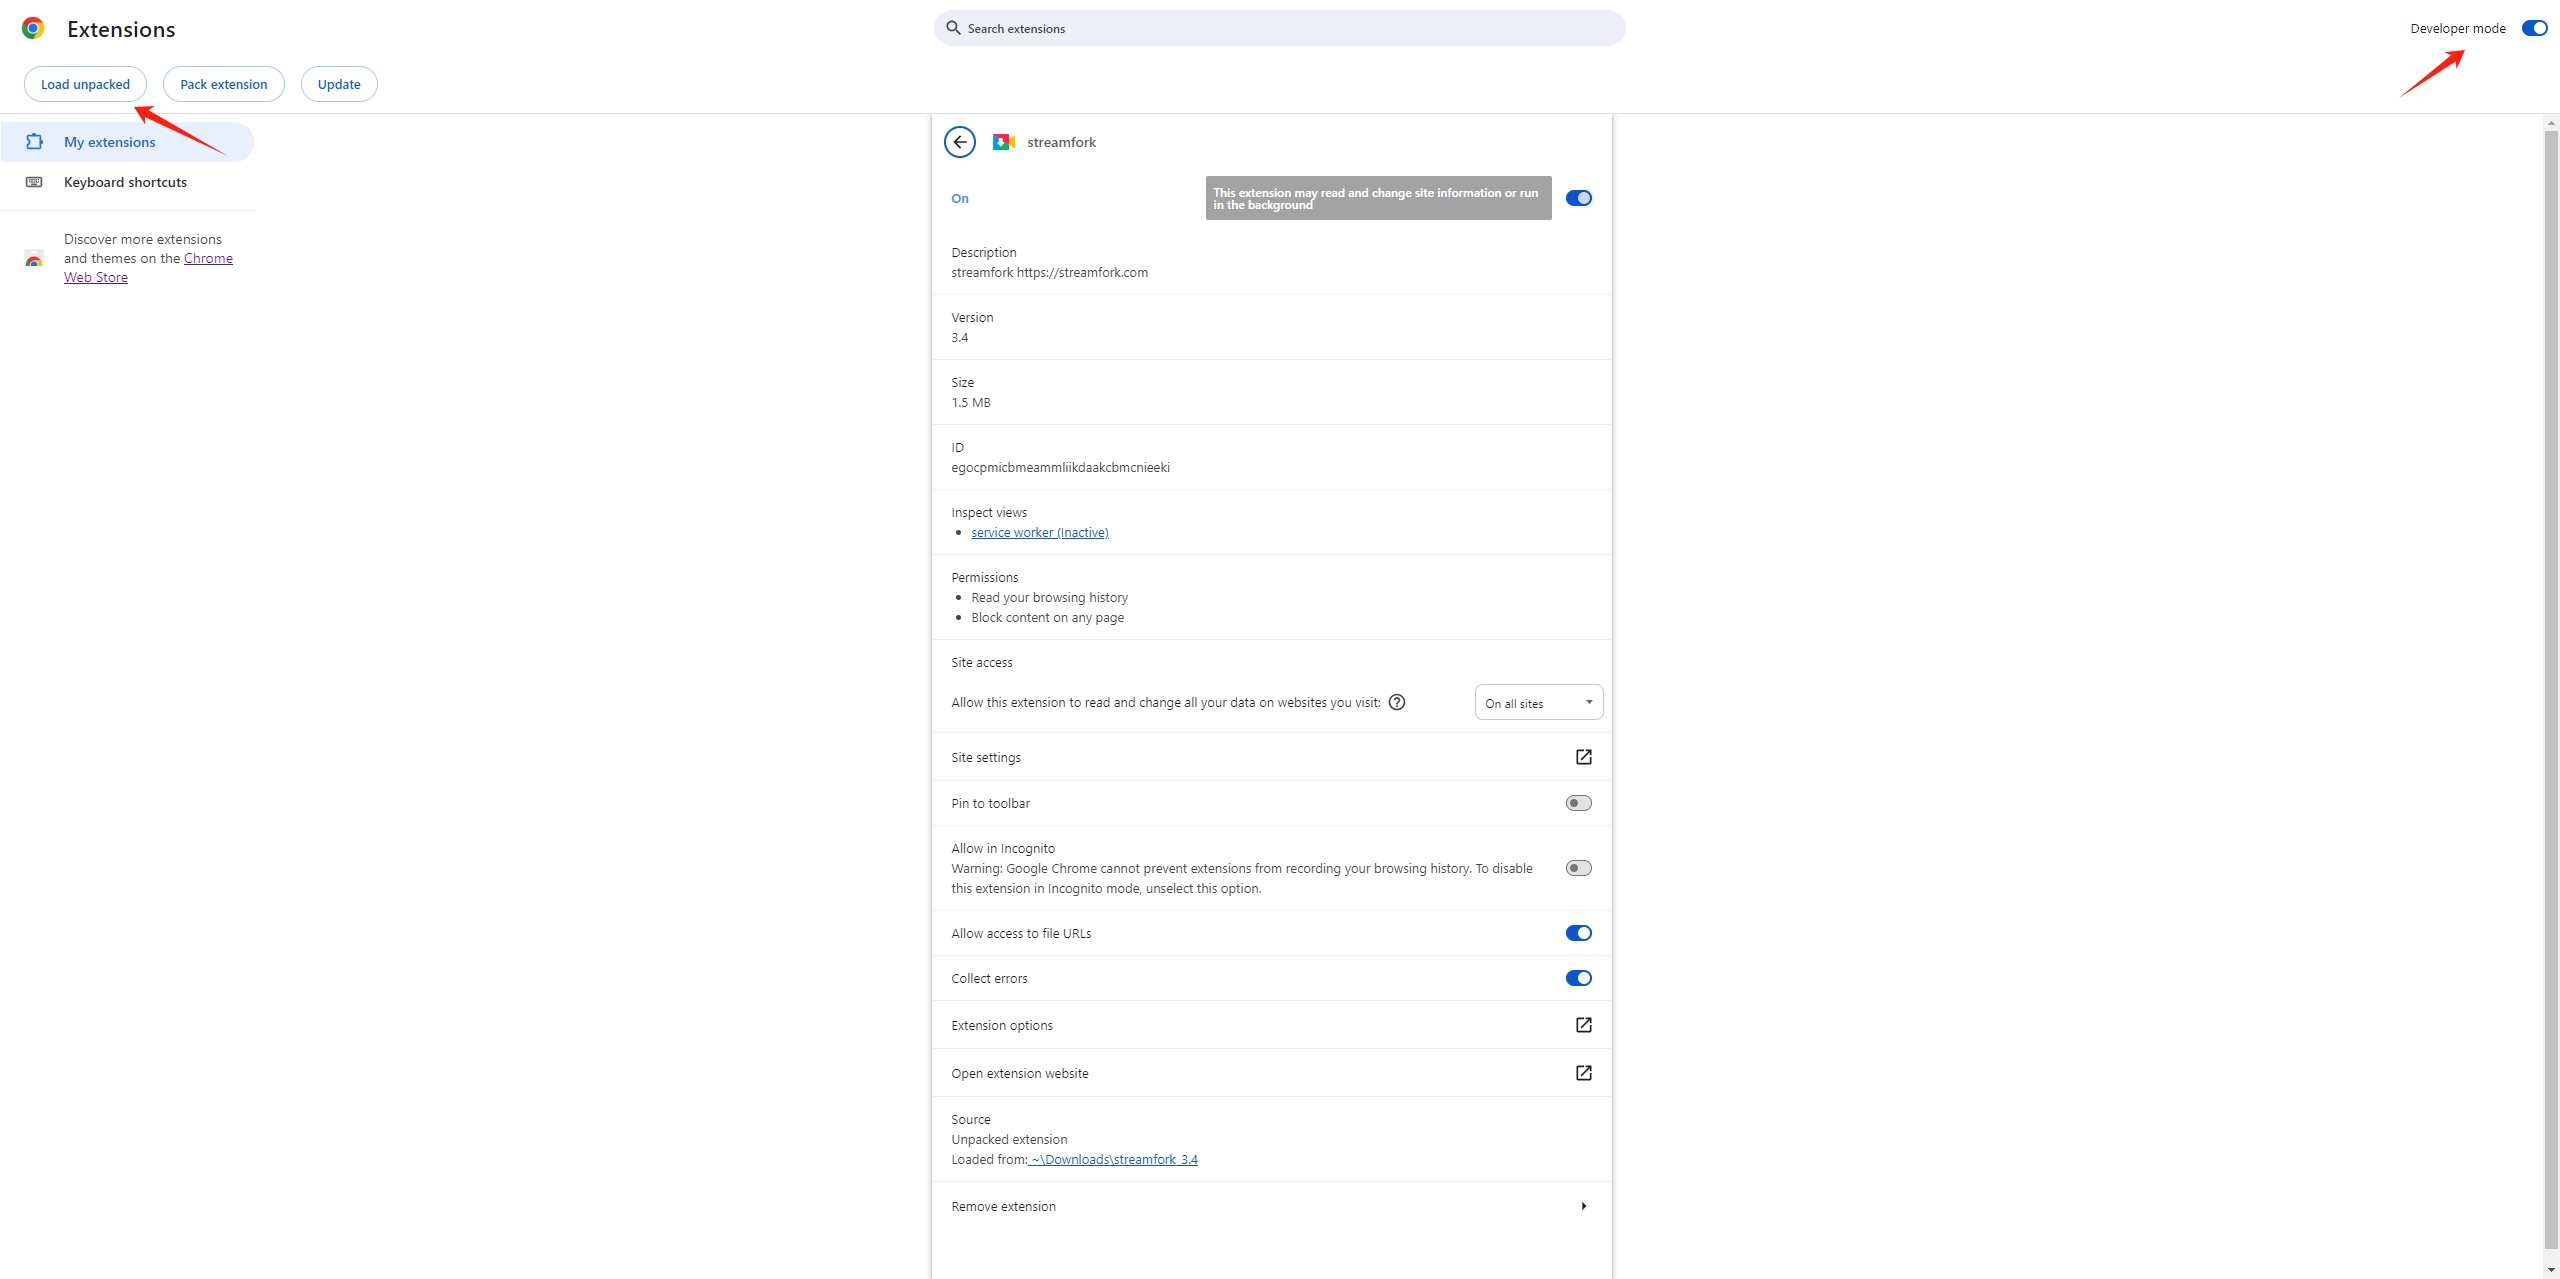Open the On all sites dropdown
Viewport: 2560px width, 1279px height.
tap(1538, 703)
